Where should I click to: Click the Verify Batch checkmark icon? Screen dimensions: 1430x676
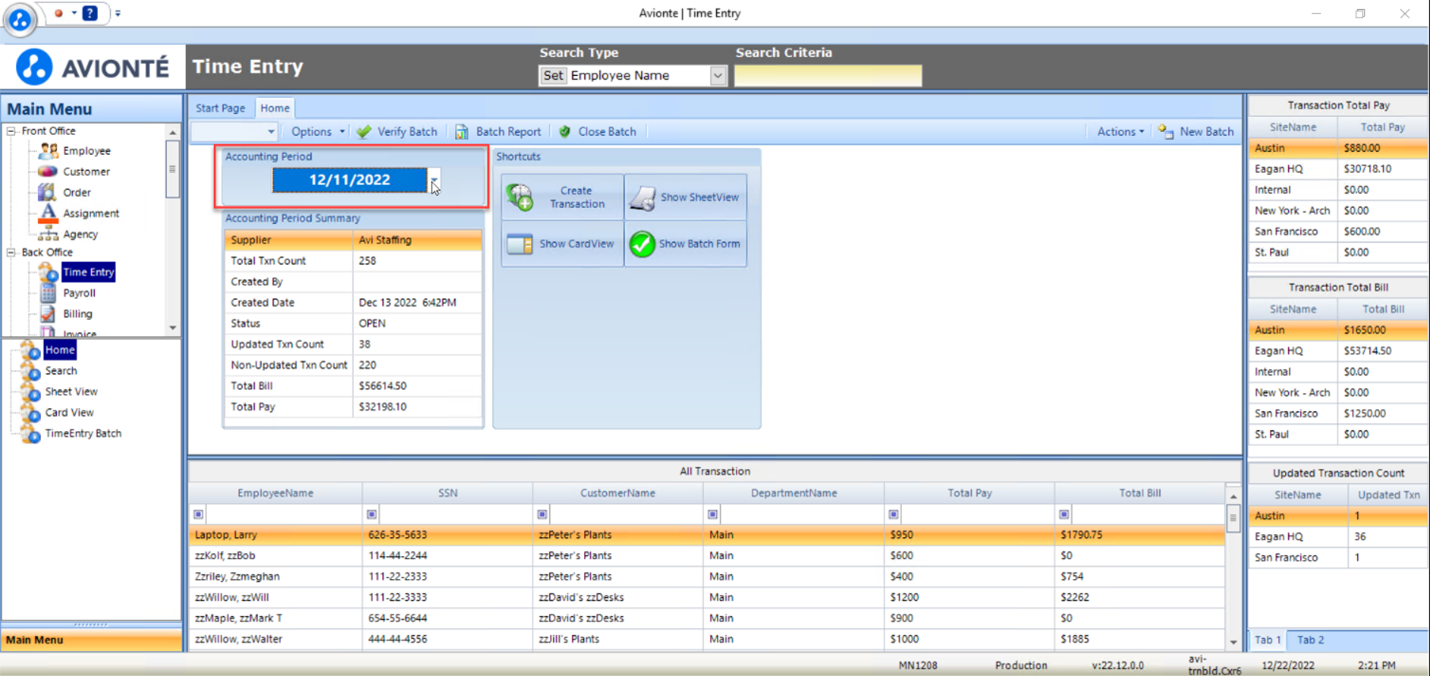(x=364, y=132)
